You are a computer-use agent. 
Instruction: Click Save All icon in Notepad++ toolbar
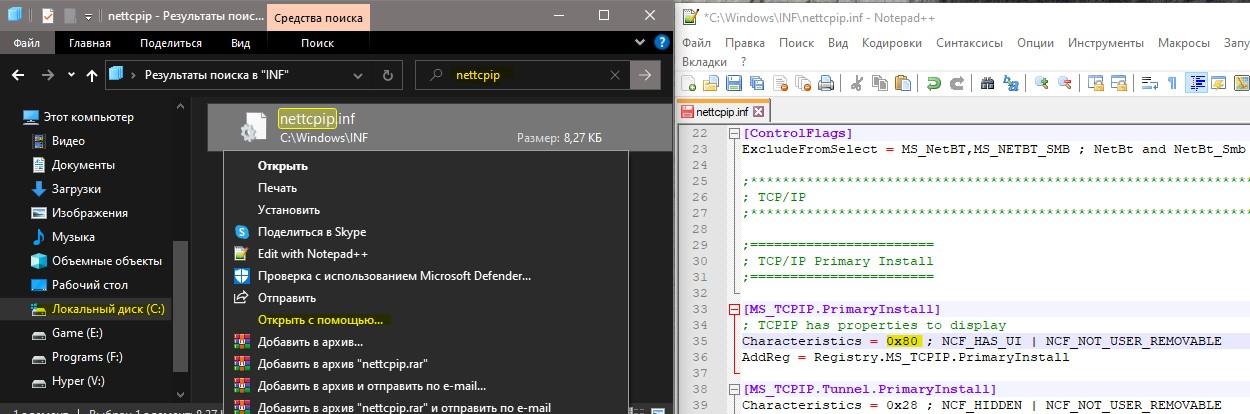point(757,83)
